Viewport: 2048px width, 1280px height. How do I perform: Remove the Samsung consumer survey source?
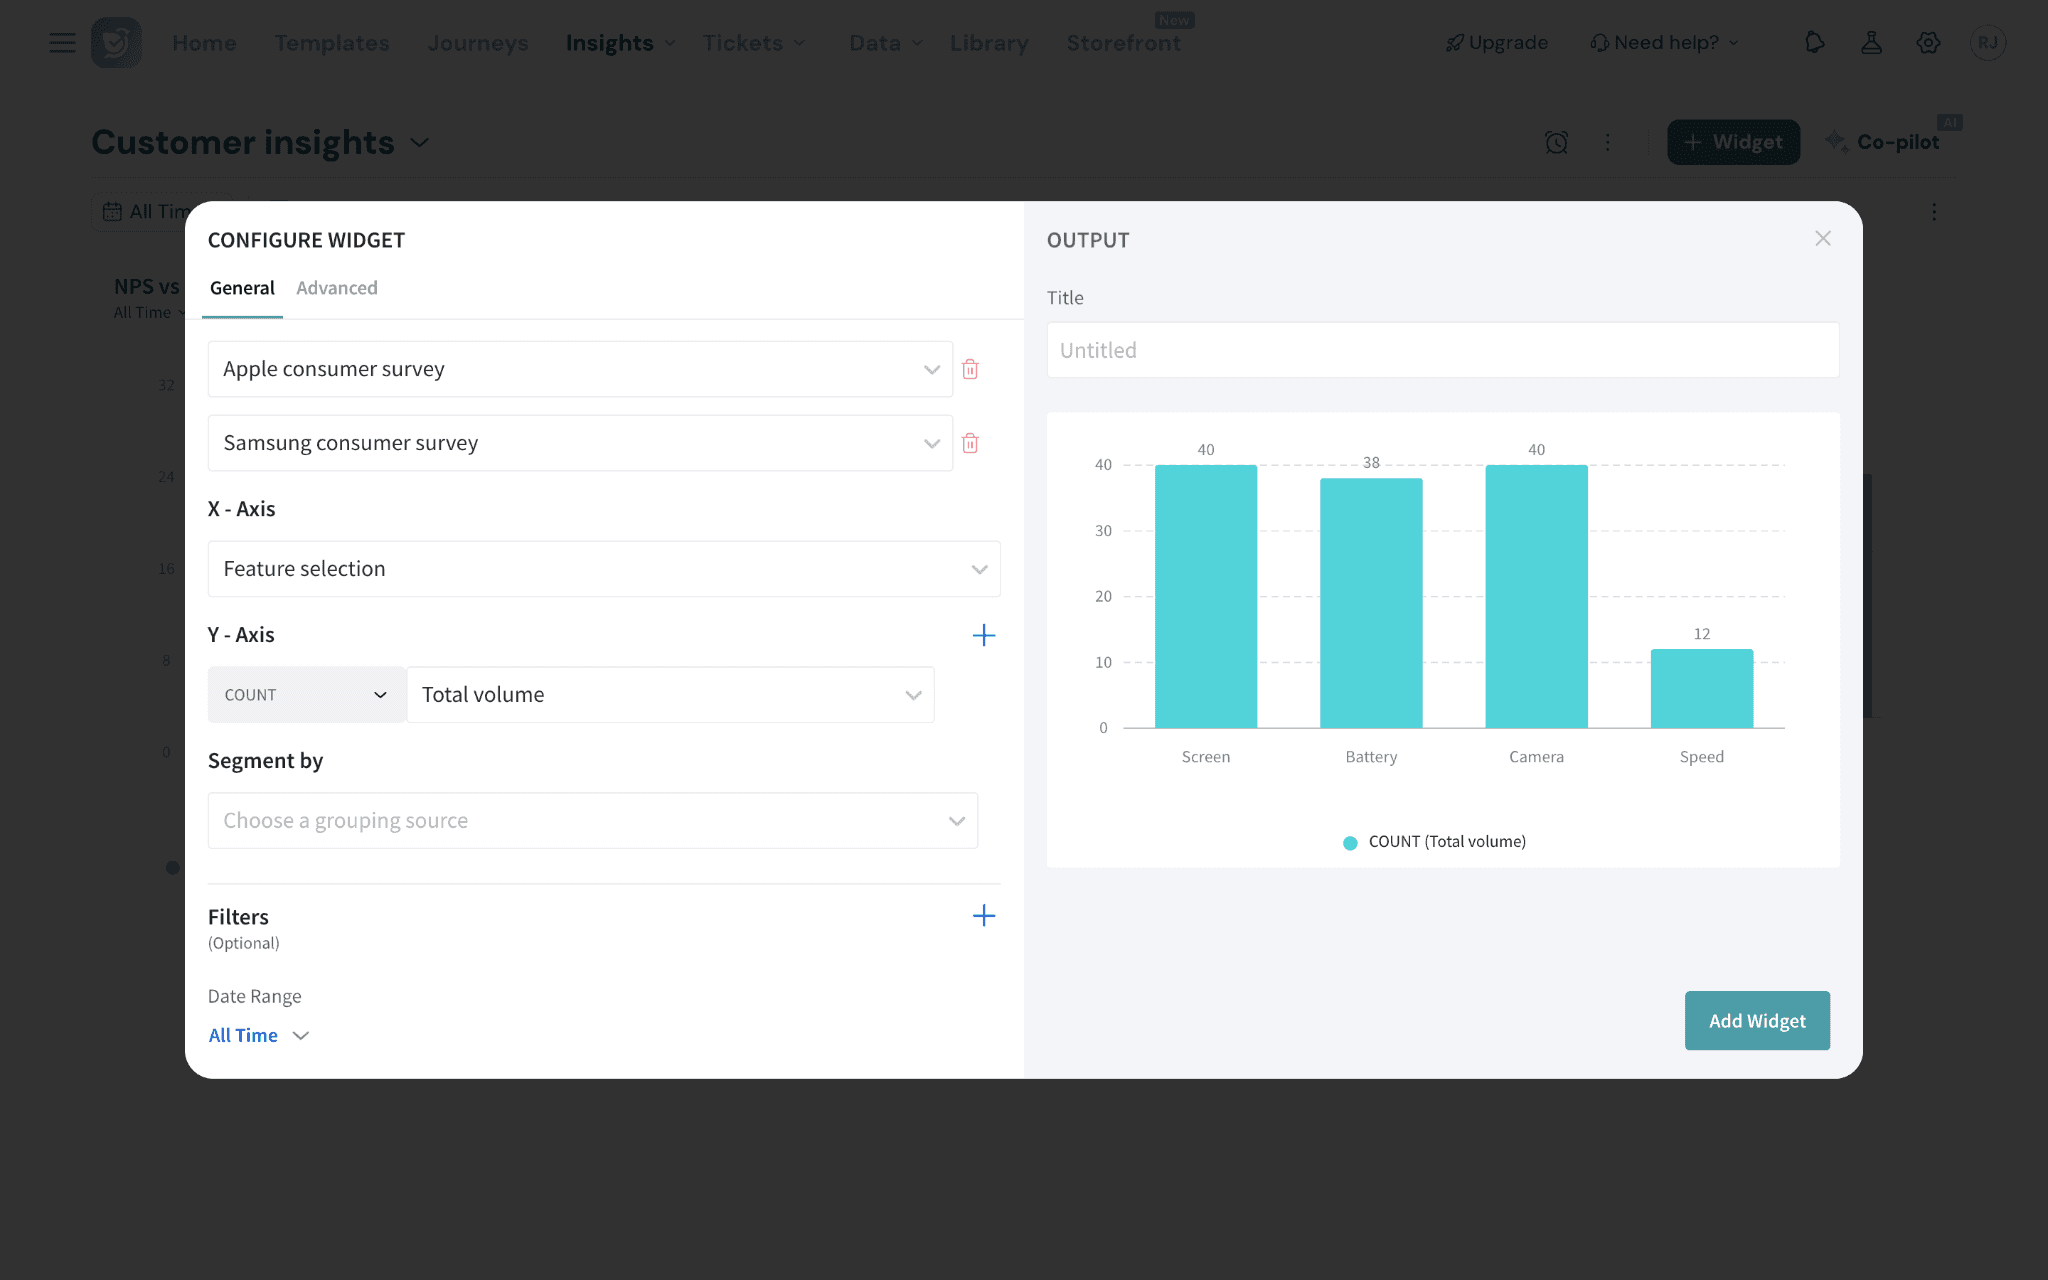(969, 443)
